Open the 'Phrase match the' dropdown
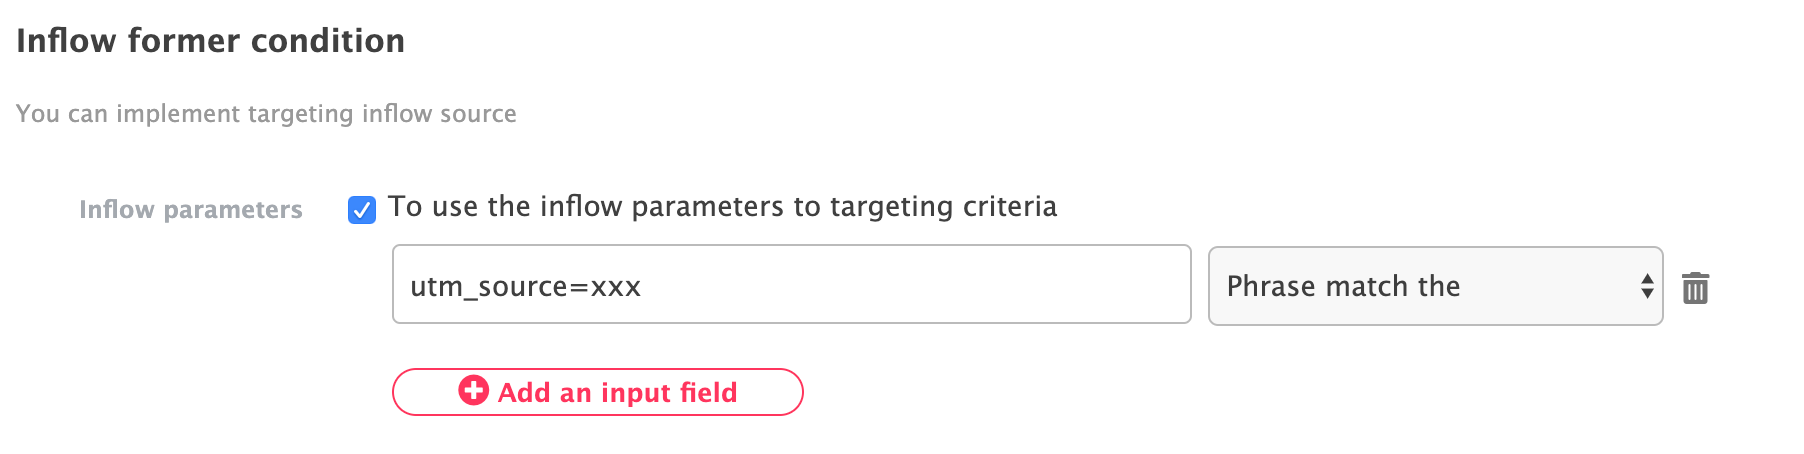This screenshot has width=1804, height=454. click(1434, 286)
